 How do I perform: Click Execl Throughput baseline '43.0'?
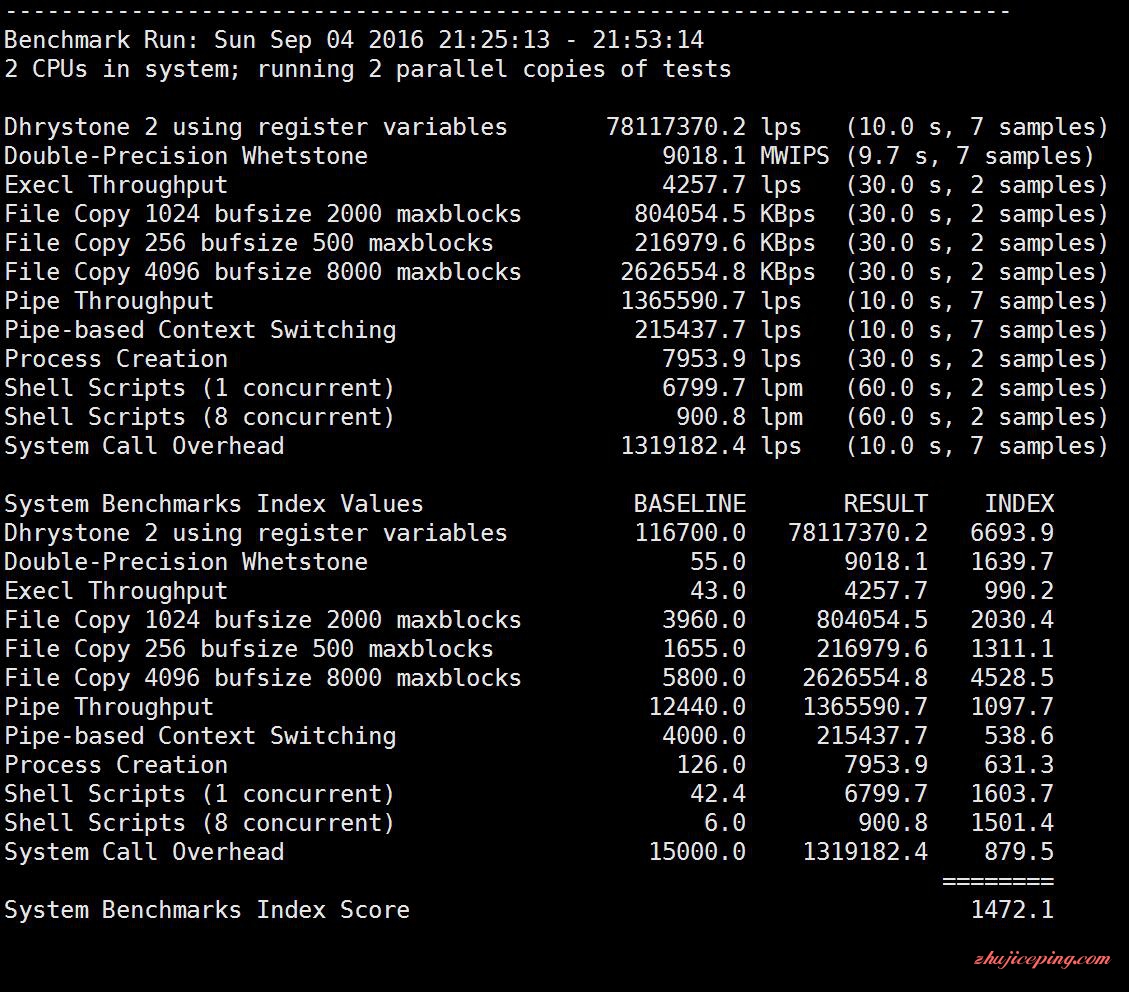pos(718,590)
